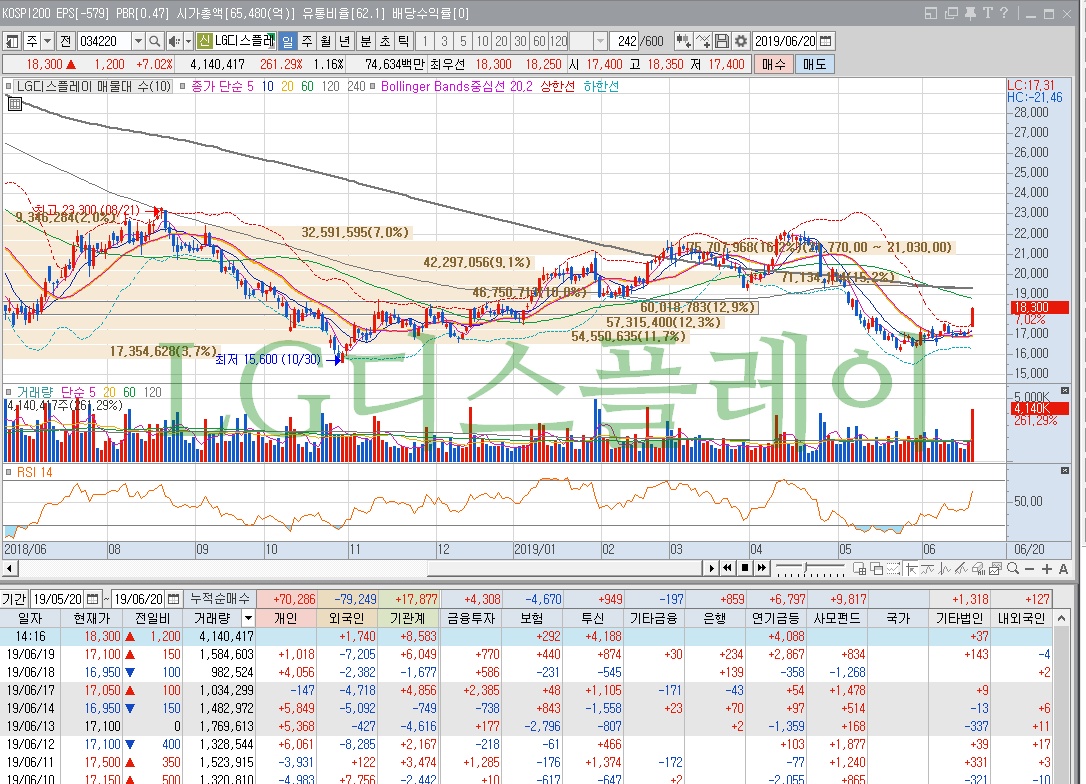Click the 외국인 column header
Image resolution: width=1086 pixels, height=784 pixels.
[x=346, y=618]
